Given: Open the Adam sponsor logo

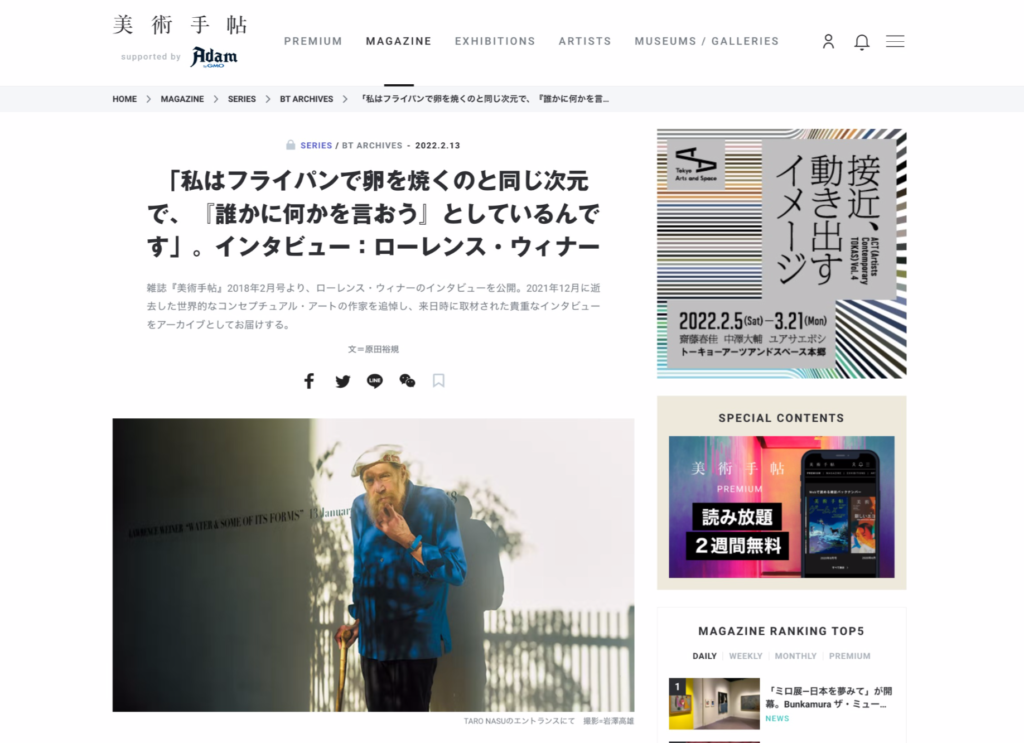Looking at the screenshot, I should coord(214,57).
